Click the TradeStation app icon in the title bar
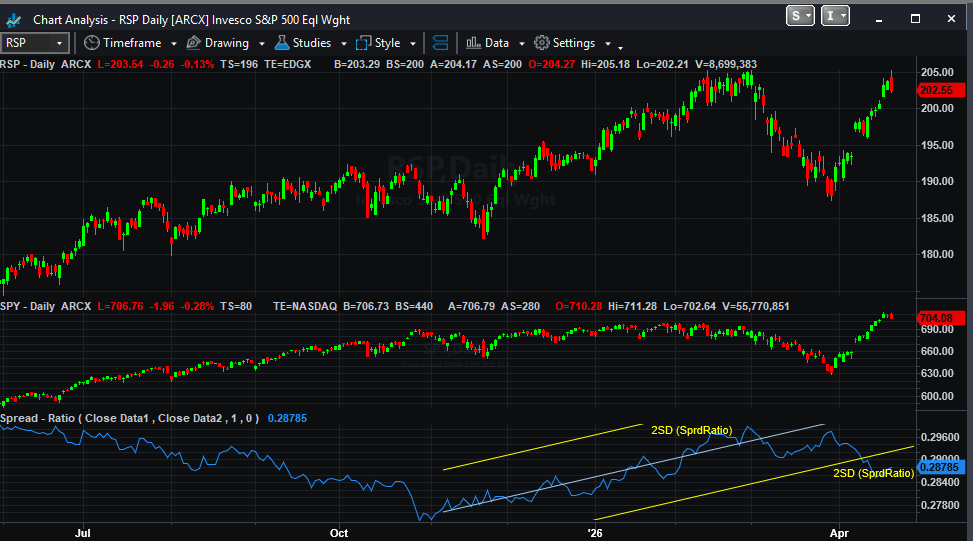The width and height of the screenshot is (973, 541). pos(14,20)
